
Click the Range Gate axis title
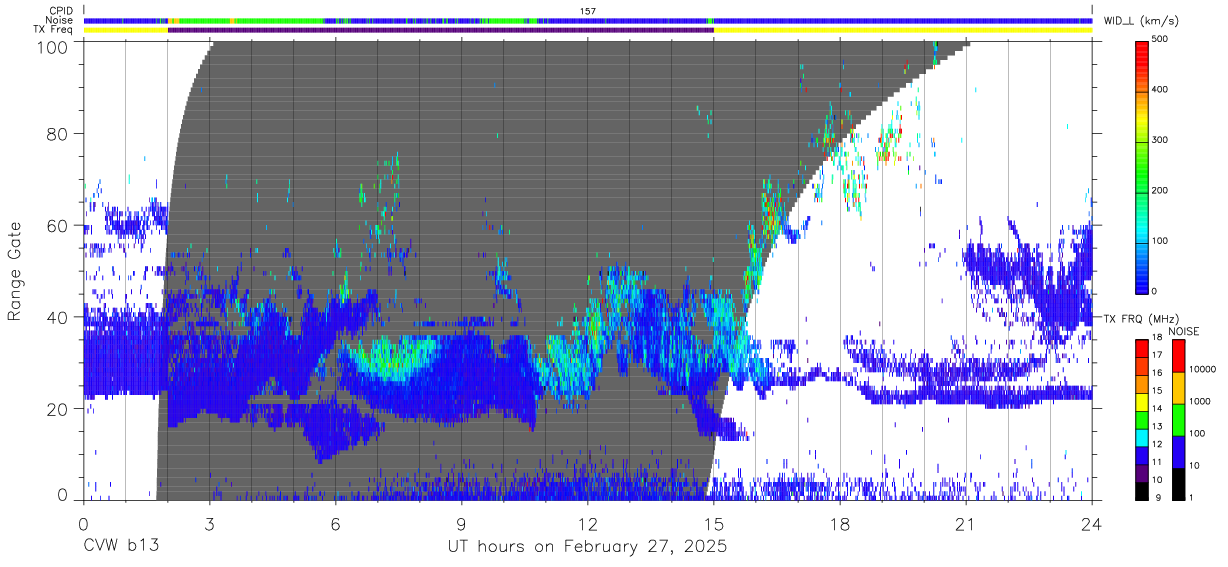15,271
